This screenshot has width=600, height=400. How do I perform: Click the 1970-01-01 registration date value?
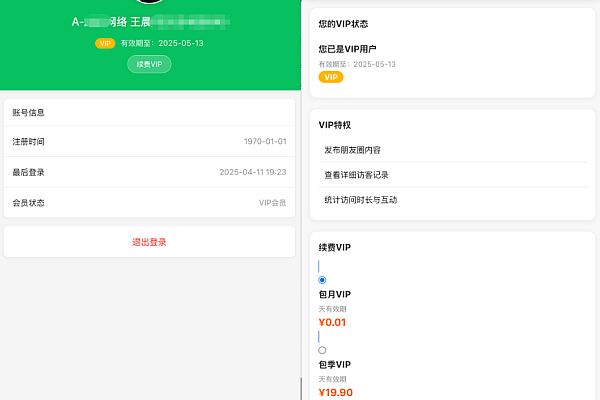coord(265,142)
